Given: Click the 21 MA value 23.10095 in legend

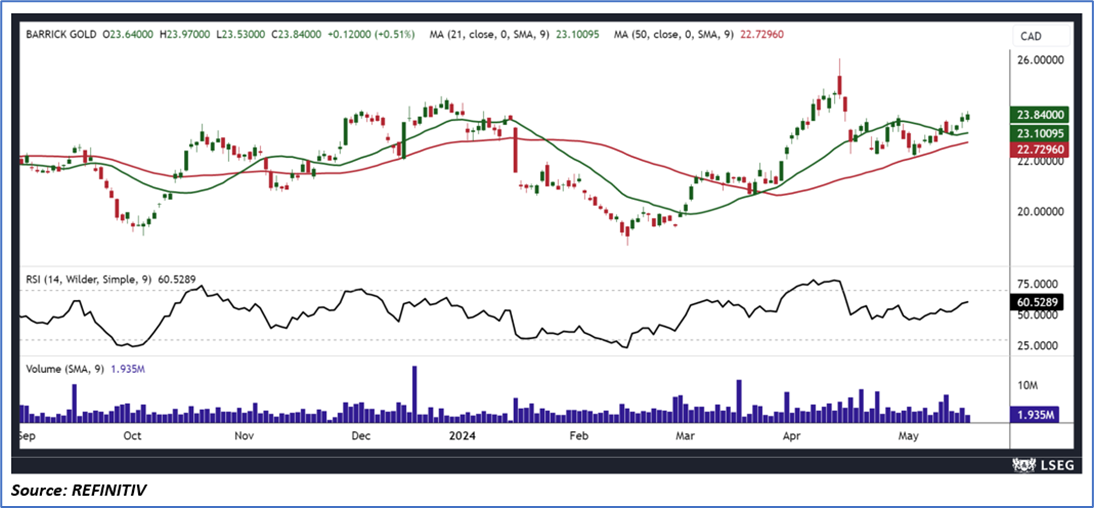Looking at the screenshot, I should pyautogui.click(x=576, y=33).
